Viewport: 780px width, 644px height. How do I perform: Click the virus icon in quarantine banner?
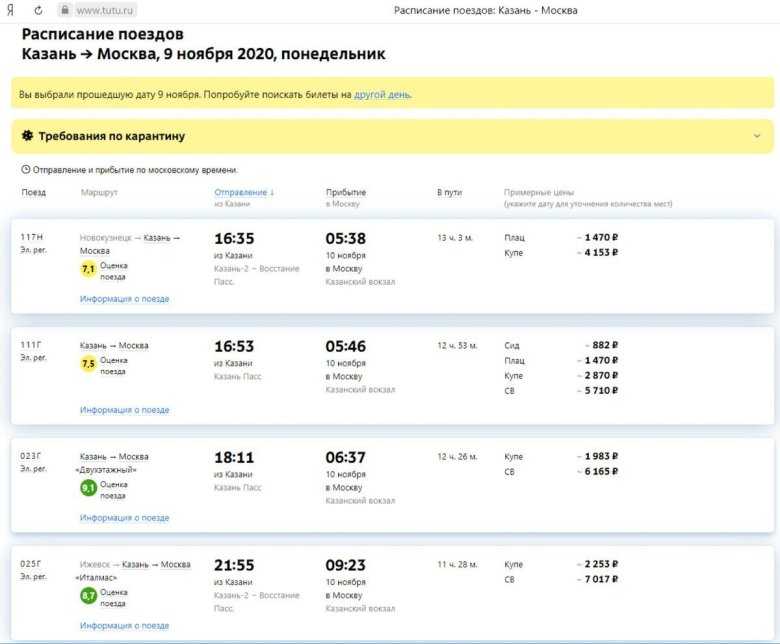coord(27,136)
